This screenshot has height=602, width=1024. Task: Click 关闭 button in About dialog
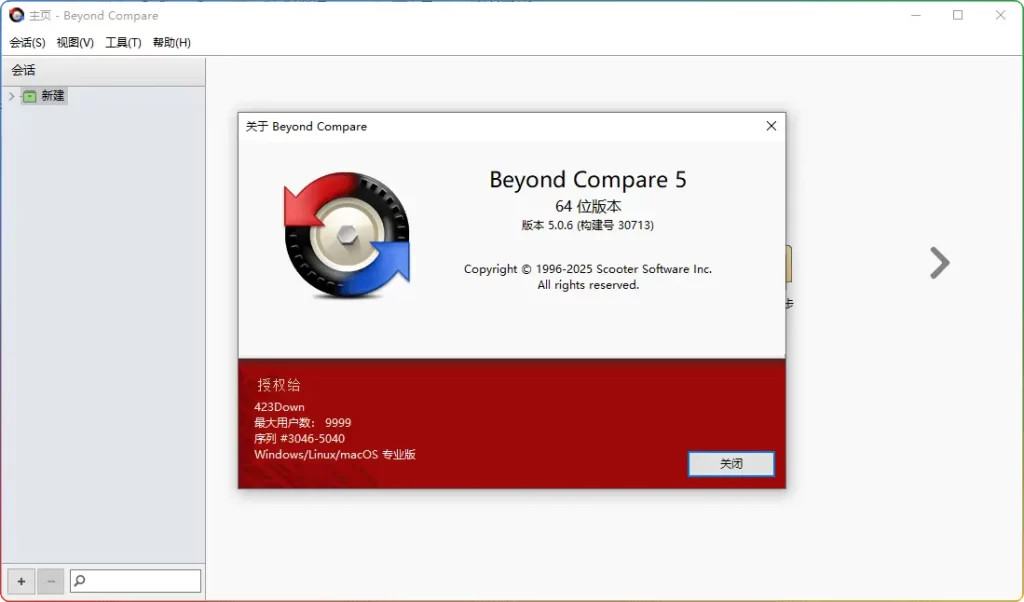[x=731, y=464]
